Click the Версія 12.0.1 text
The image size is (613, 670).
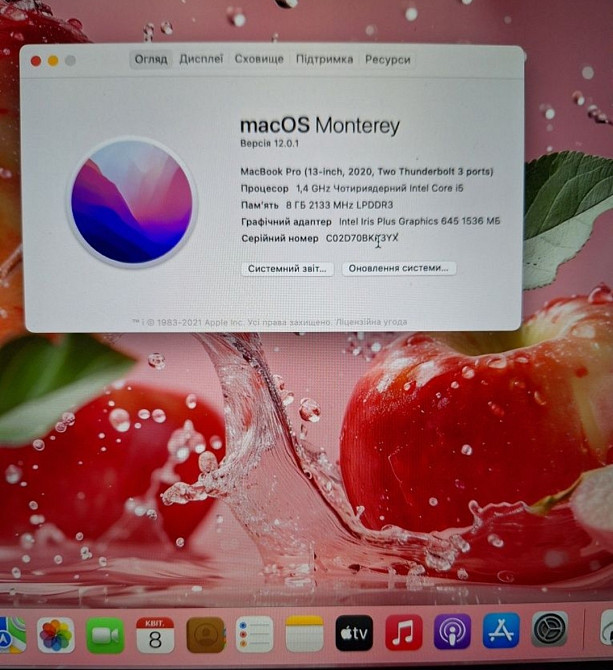tap(270, 144)
